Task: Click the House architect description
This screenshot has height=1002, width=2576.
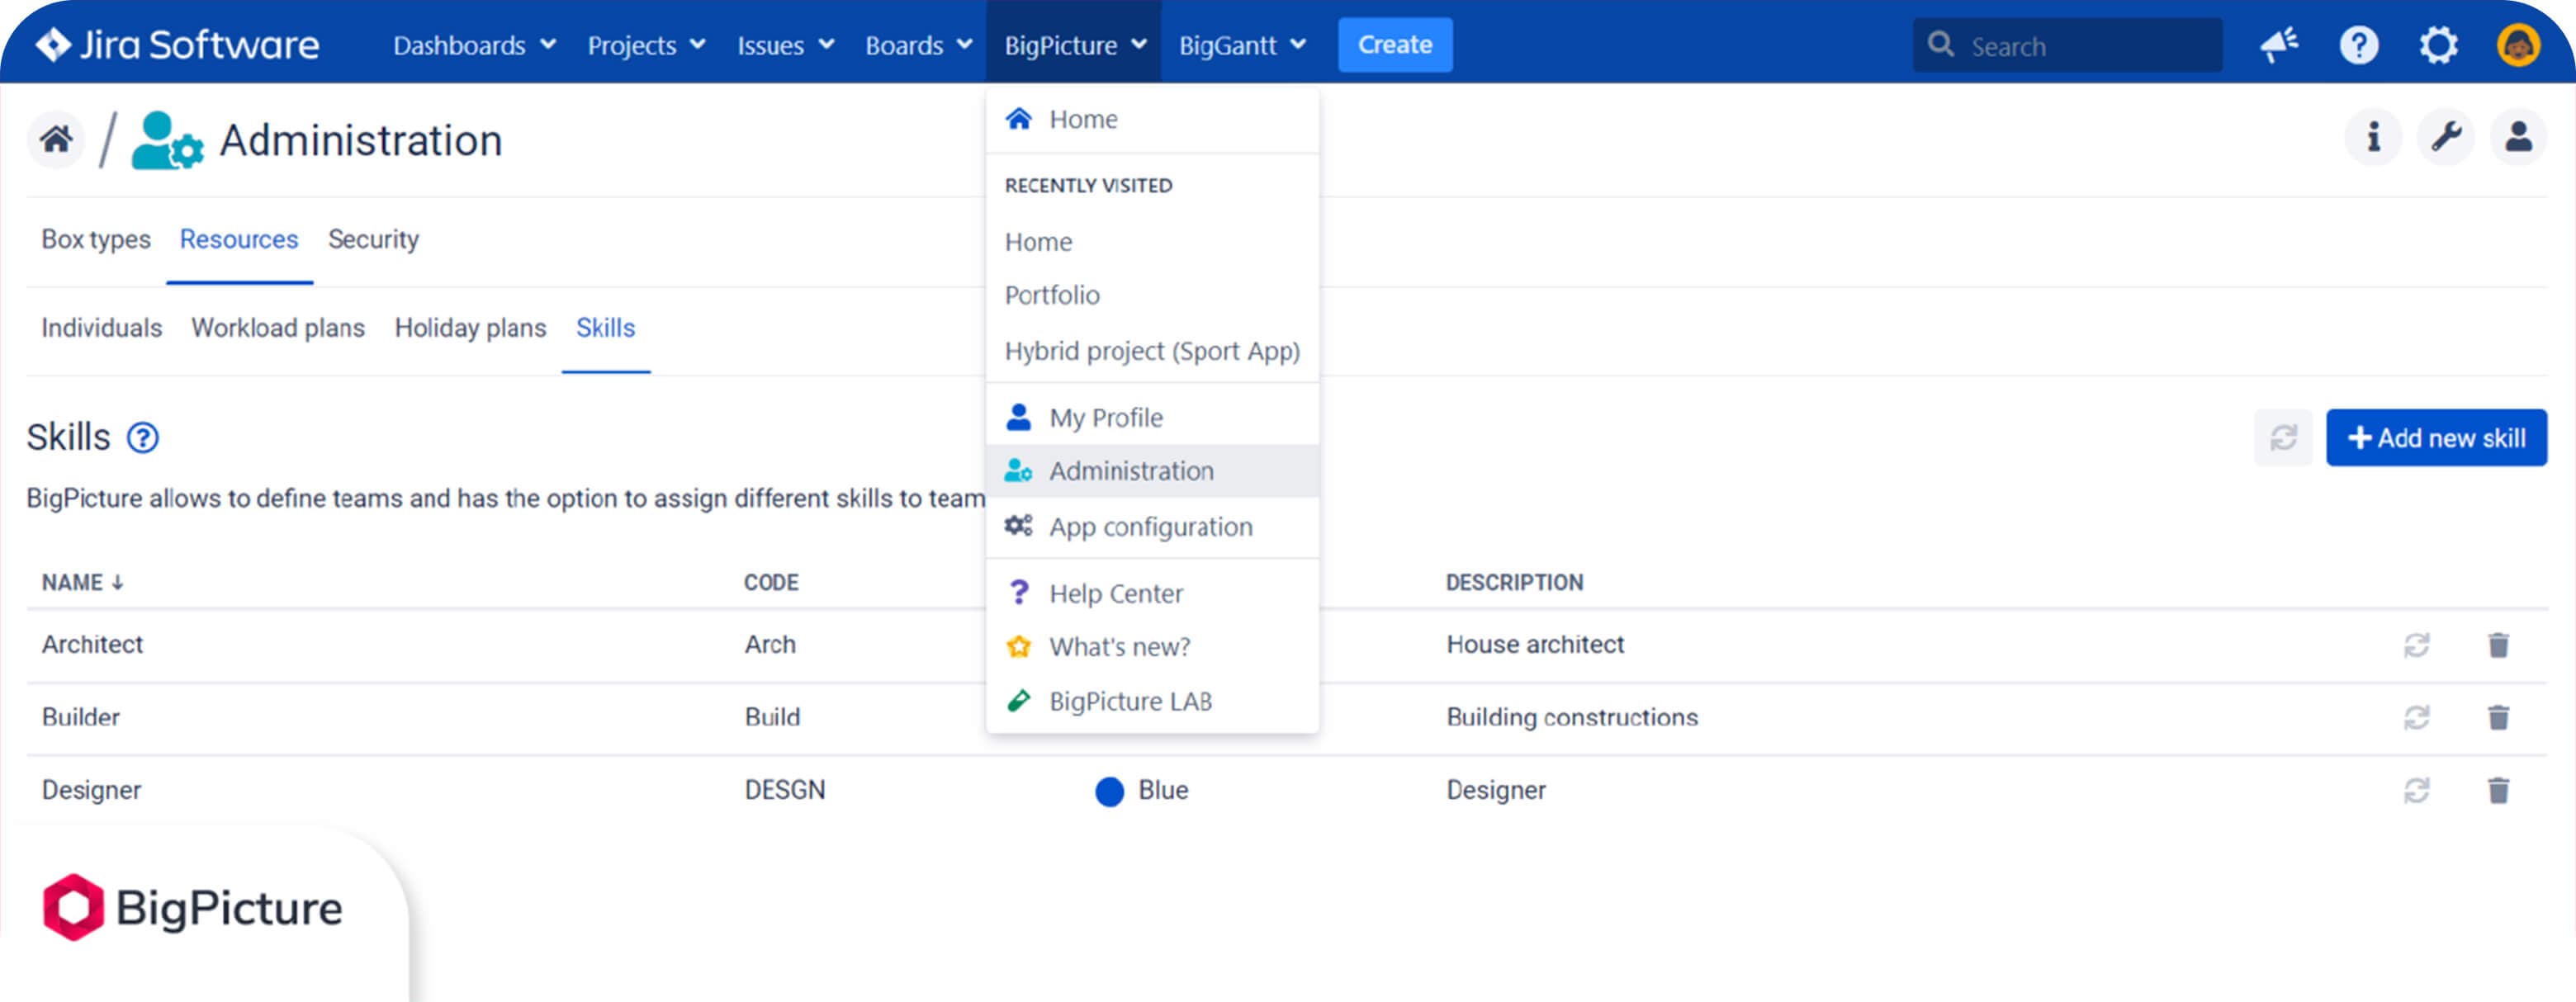Action: 1535,644
